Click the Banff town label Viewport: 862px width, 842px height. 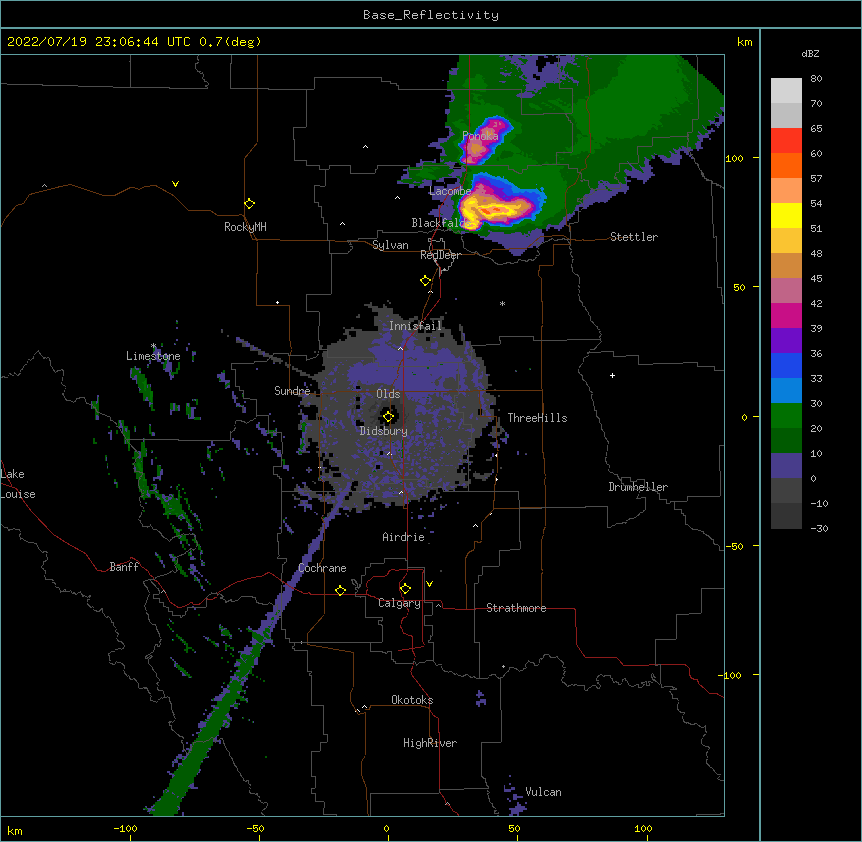click(x=124, y=567)
